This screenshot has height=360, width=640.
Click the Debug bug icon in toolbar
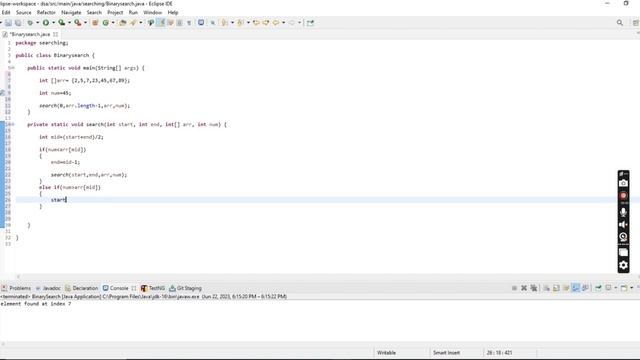click(30, 23)
